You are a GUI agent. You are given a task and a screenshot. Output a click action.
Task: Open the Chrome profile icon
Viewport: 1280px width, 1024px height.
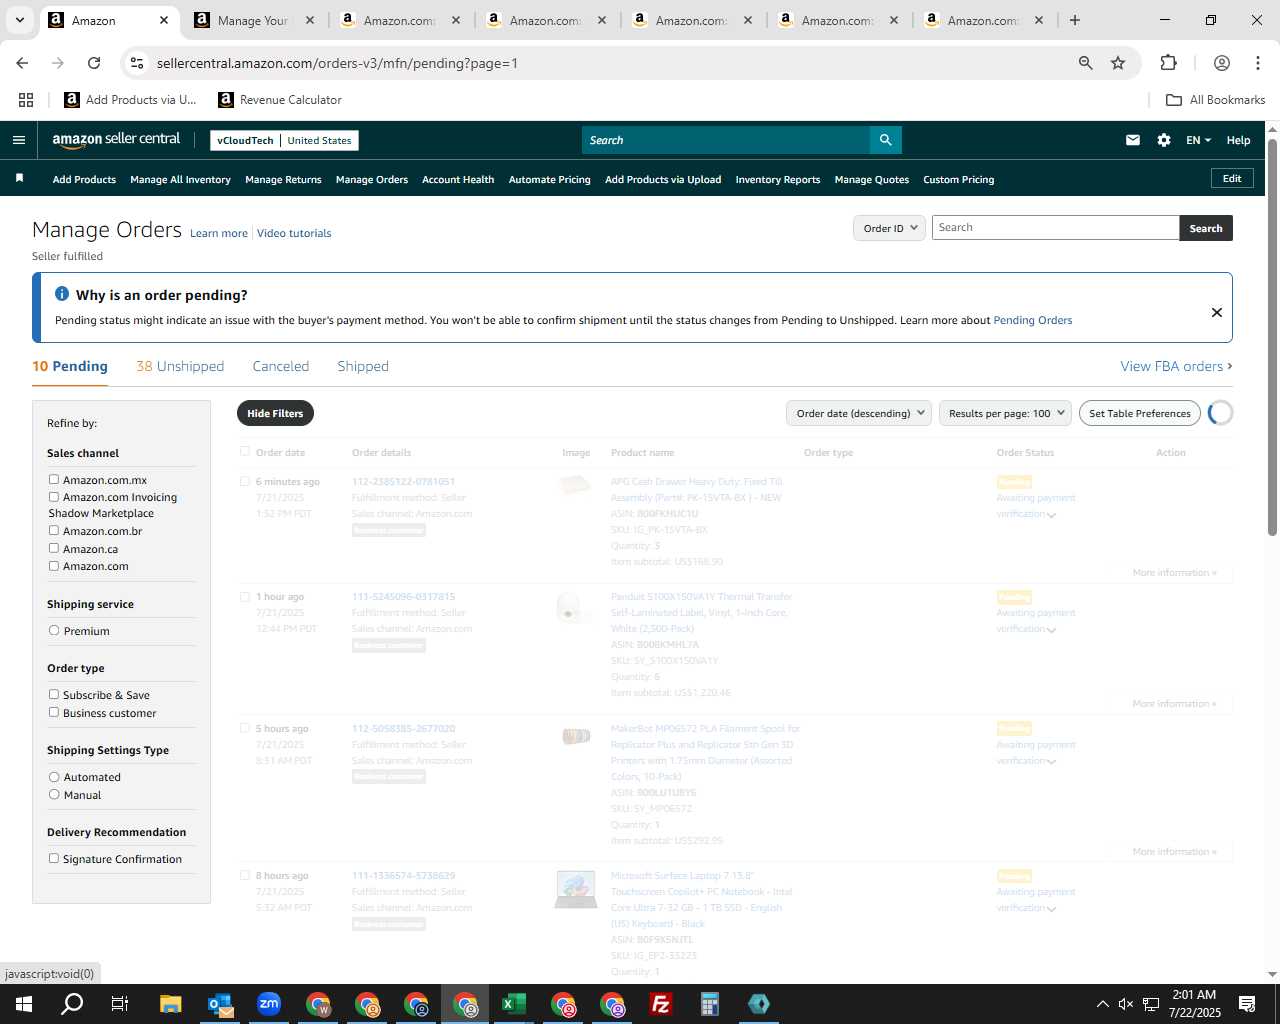point(1221,63)
